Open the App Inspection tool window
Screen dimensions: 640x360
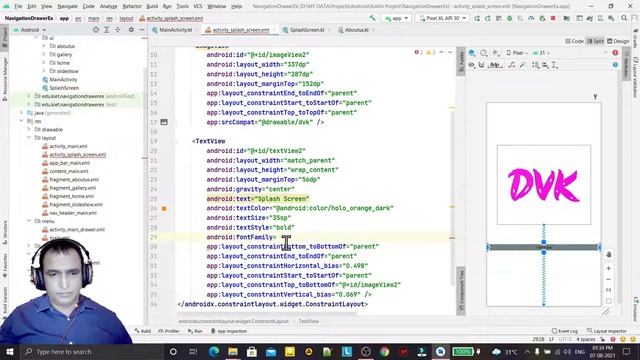229,331
